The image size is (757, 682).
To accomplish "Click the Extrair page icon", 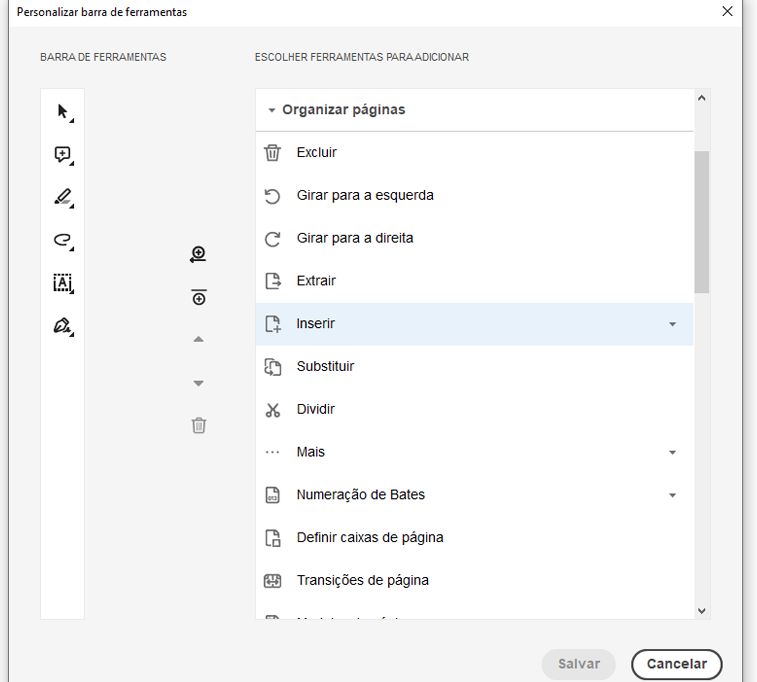I will point(273,281).
